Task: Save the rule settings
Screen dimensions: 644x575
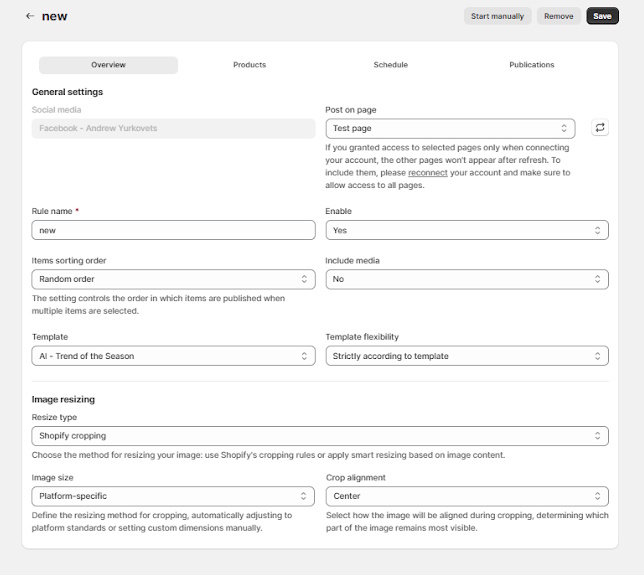Action: [x=602, y=16]
